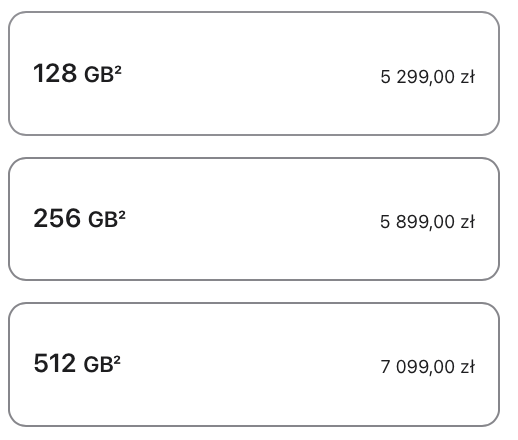Choose the cheapest storage capacity card
Viewport: 518px width, 440px height.
pyautogui.click(x=254, y=74)
